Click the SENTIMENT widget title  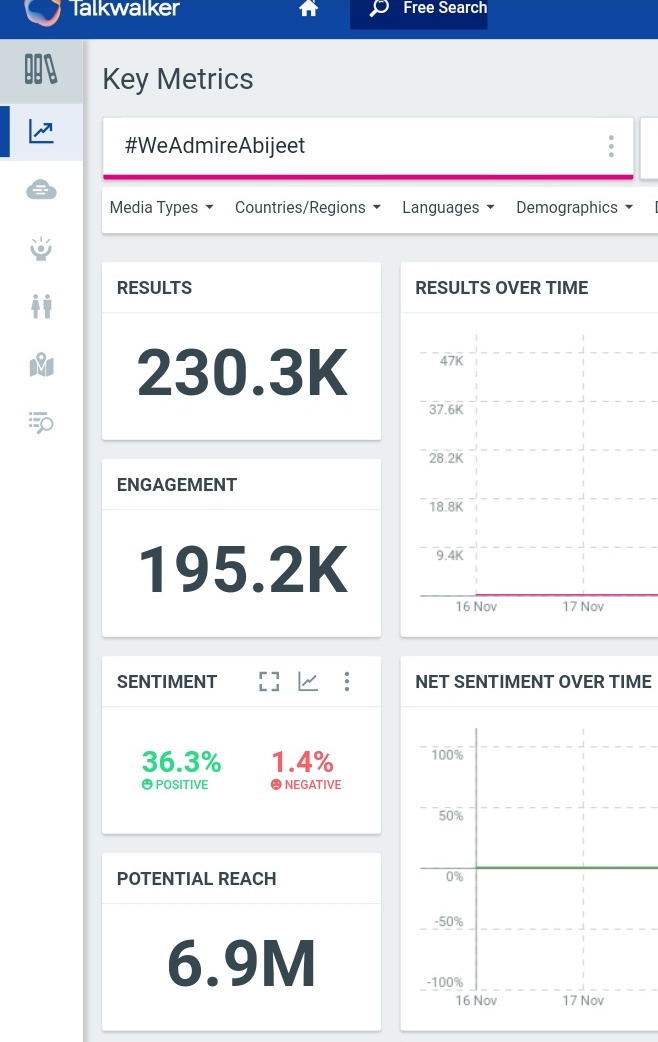(167, 682)
